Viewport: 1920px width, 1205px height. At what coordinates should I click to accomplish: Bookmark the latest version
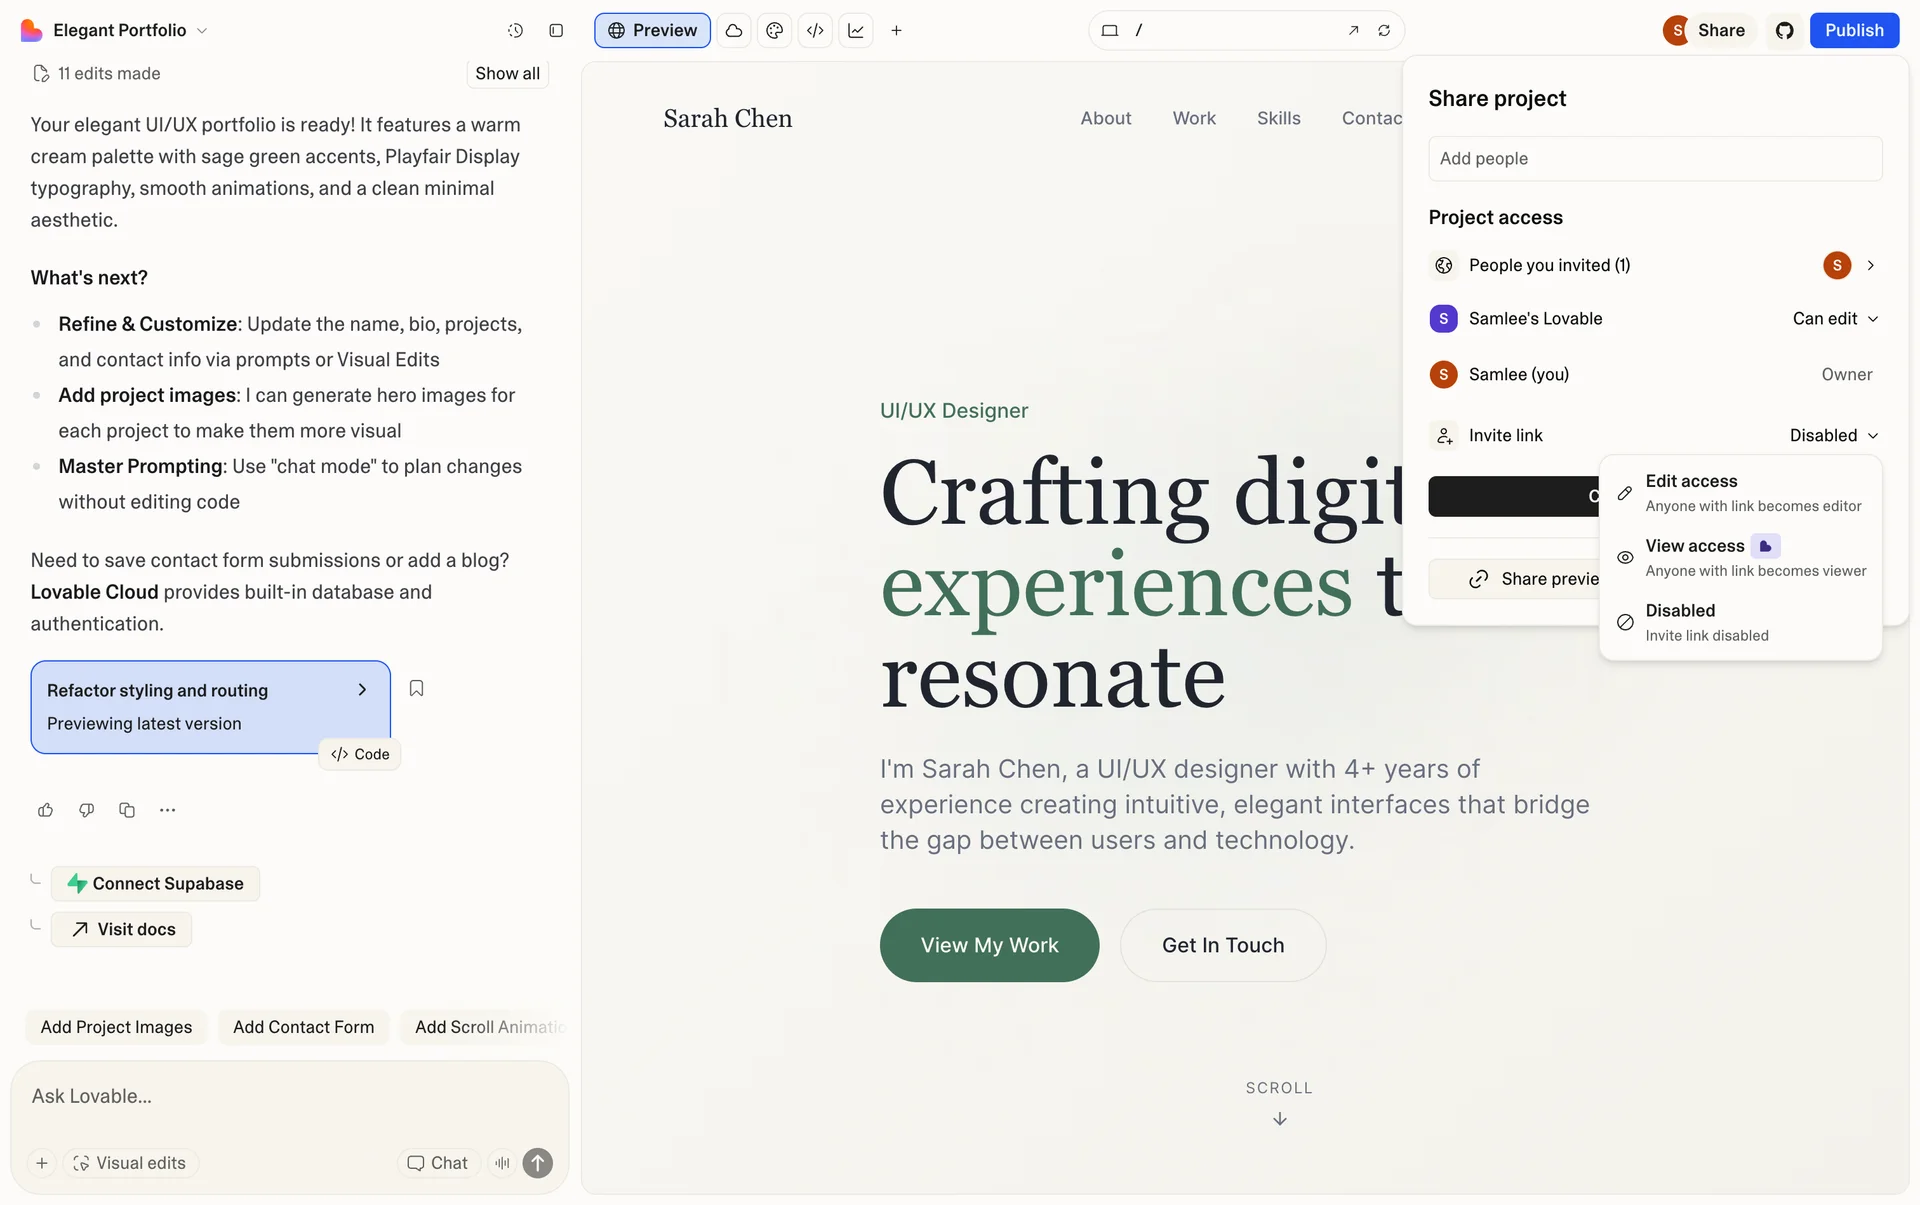coord(417,688)
